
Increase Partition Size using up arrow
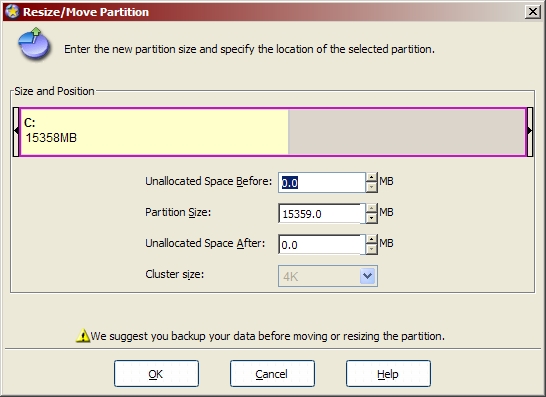pos(372,209)
